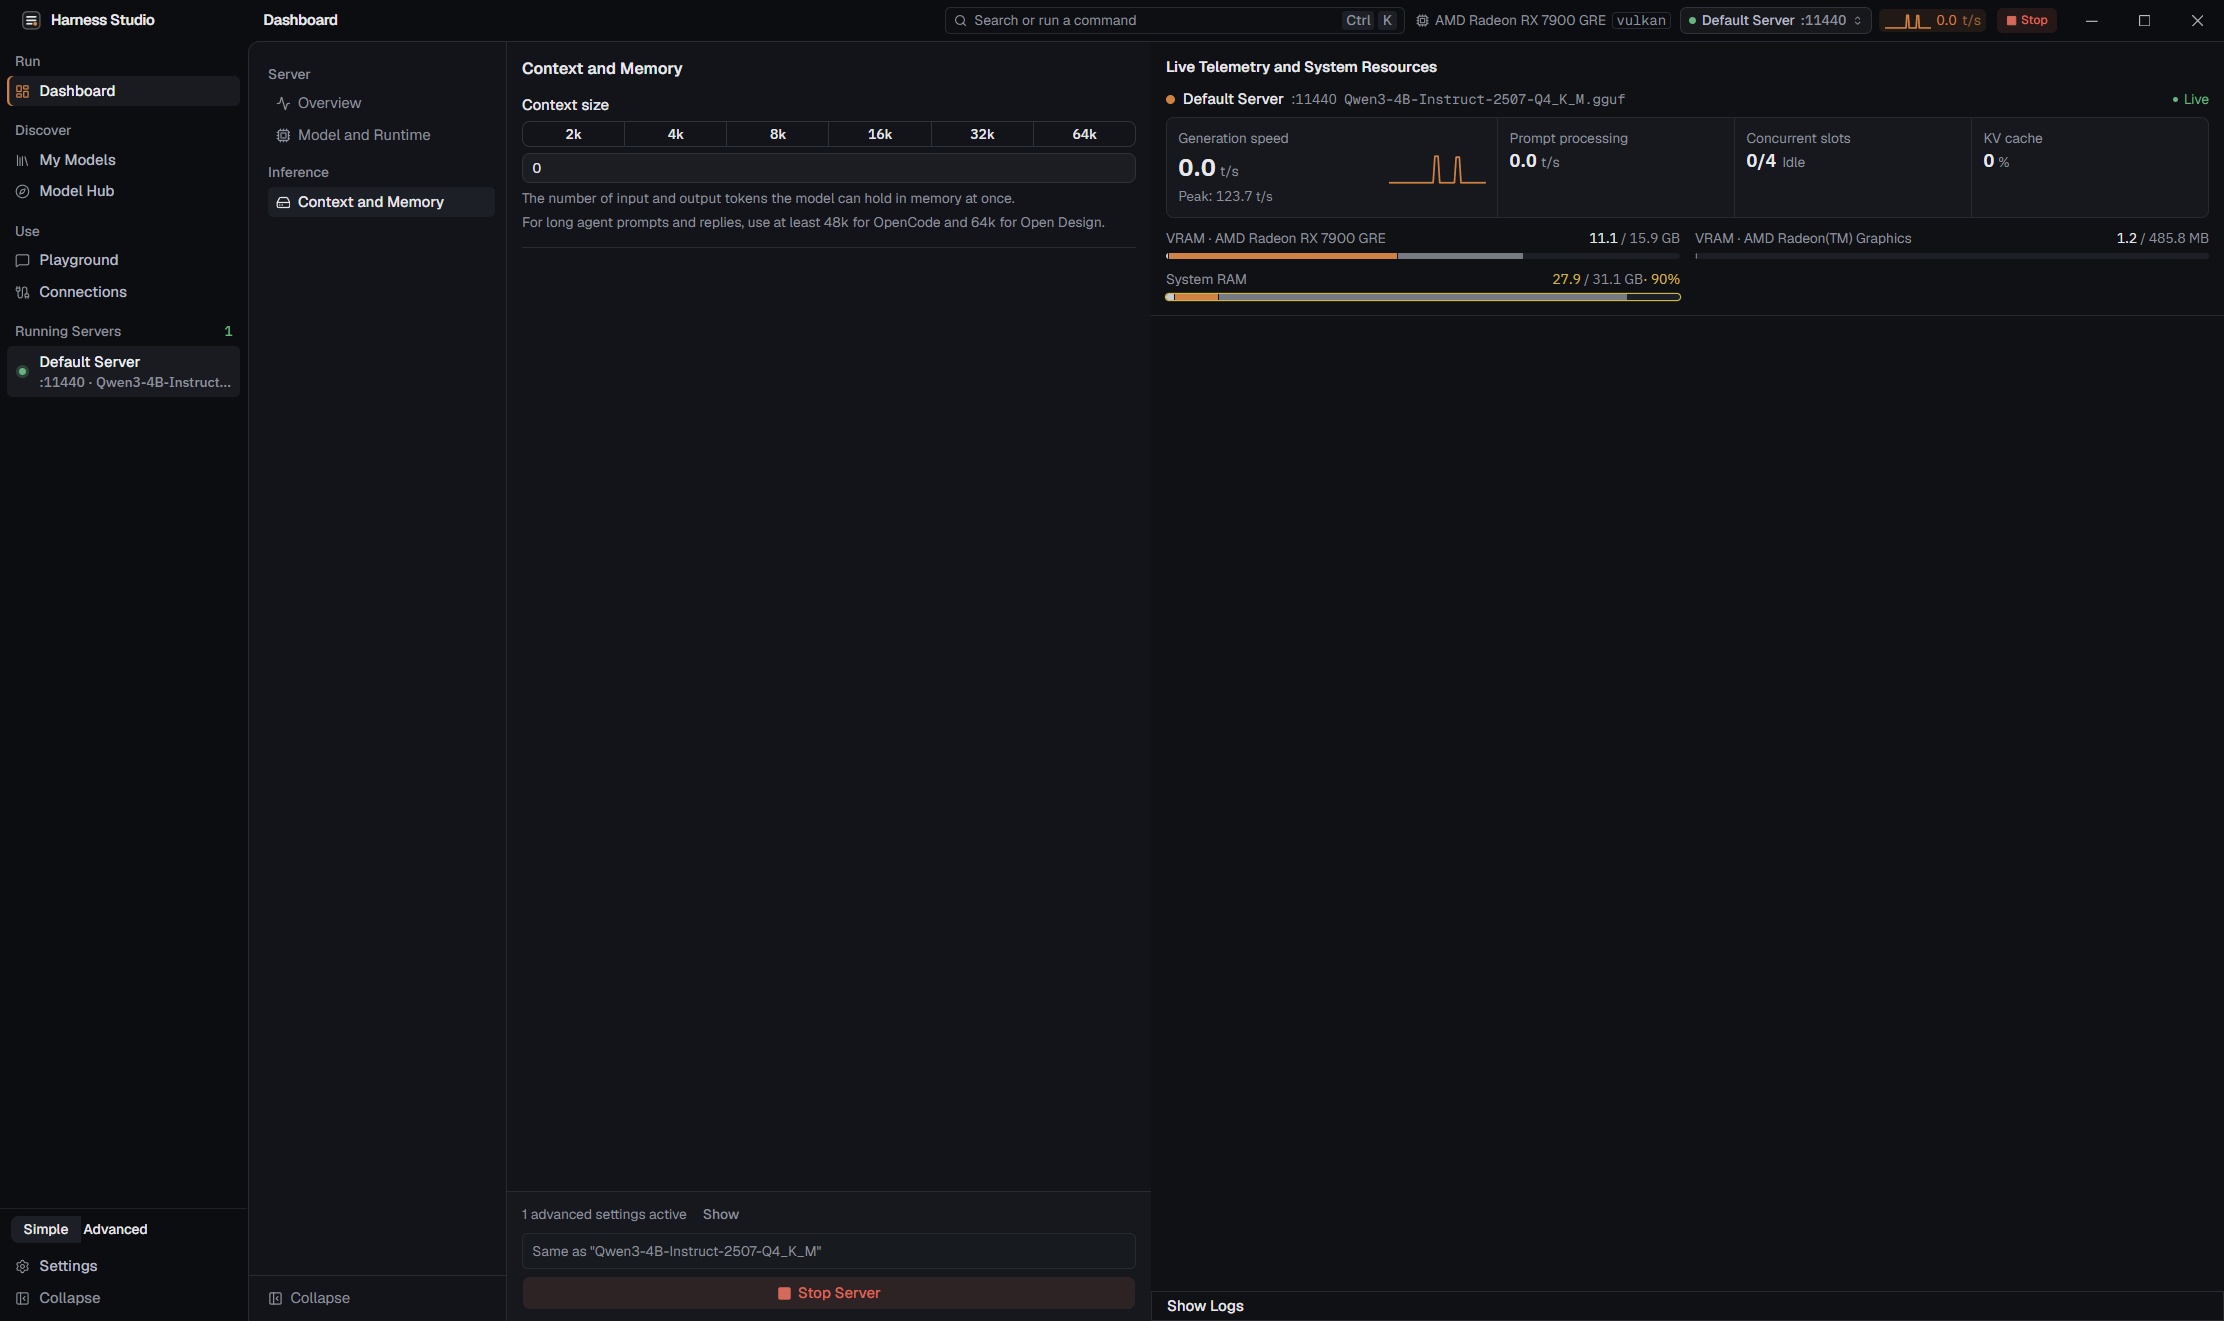Viewport: 2224px width, 1321px height.
Task: Click the green Live indicator
Action: pos(2190,99)
